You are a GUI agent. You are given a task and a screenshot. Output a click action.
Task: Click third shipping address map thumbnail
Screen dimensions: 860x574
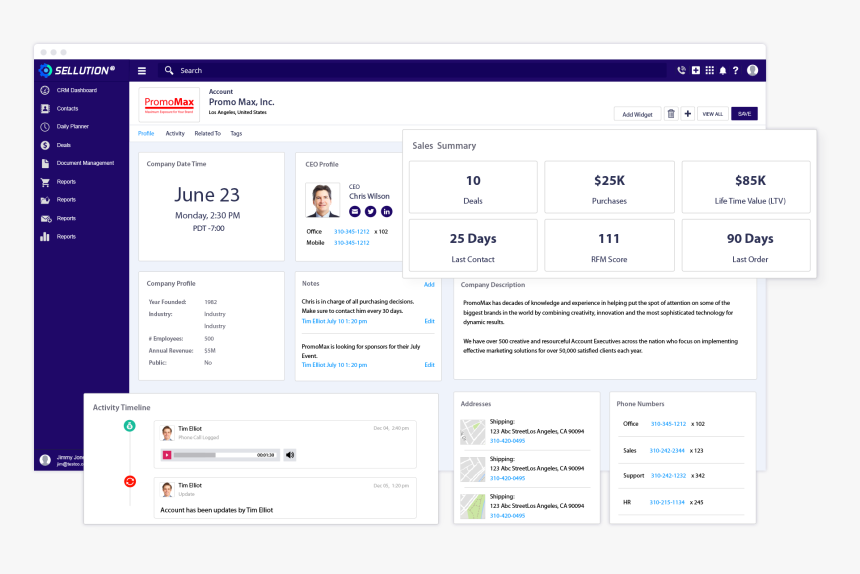(x=473, y=507)
